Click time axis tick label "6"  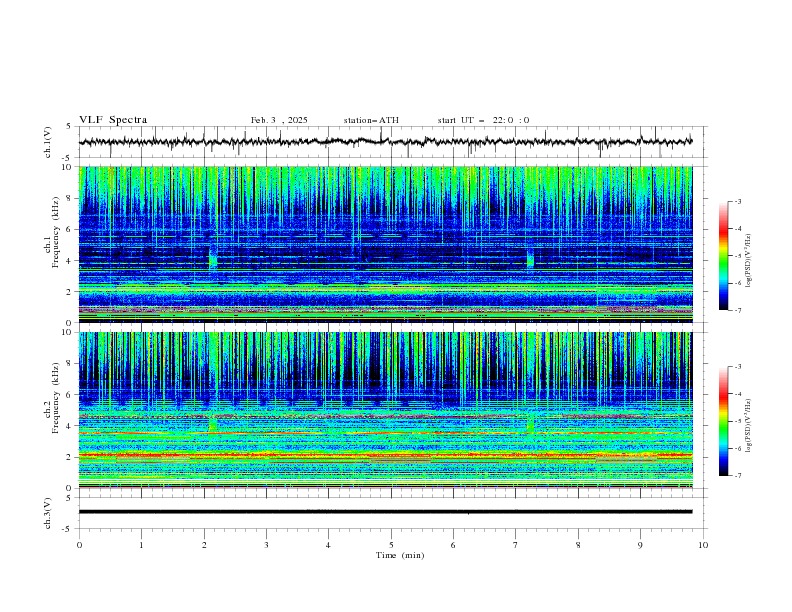[453, 545]
